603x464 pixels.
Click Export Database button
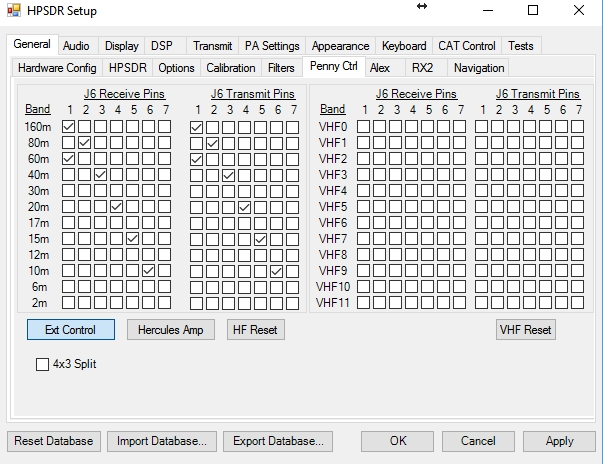pos(278,441)
